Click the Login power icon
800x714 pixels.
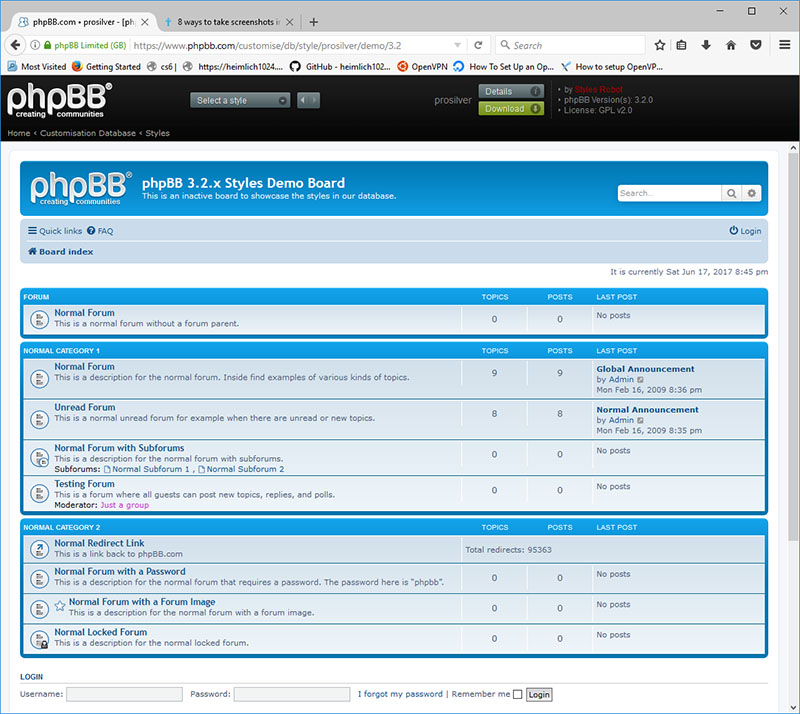[733, 231]
